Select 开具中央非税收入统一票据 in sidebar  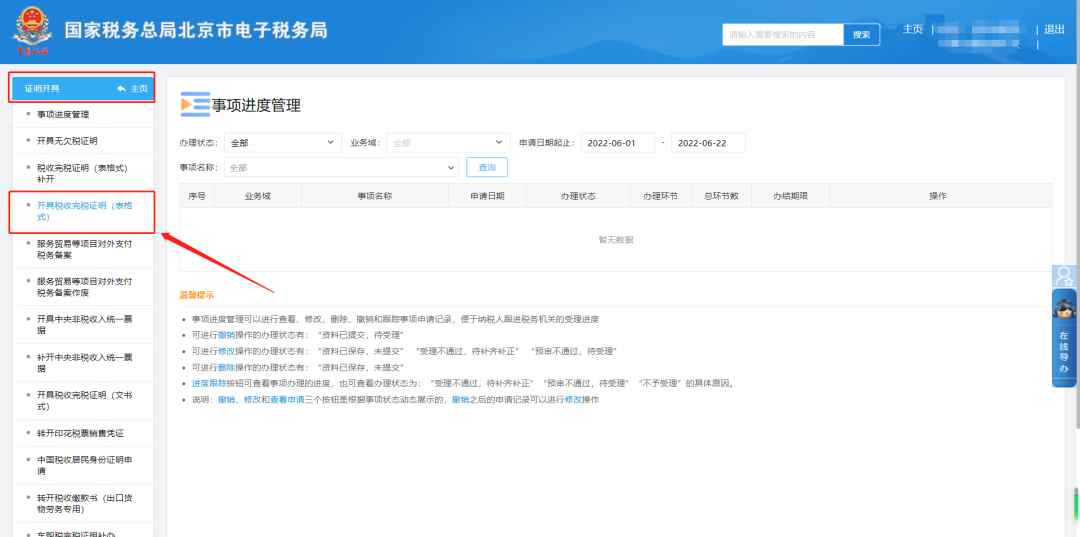(x=83, y=325)
